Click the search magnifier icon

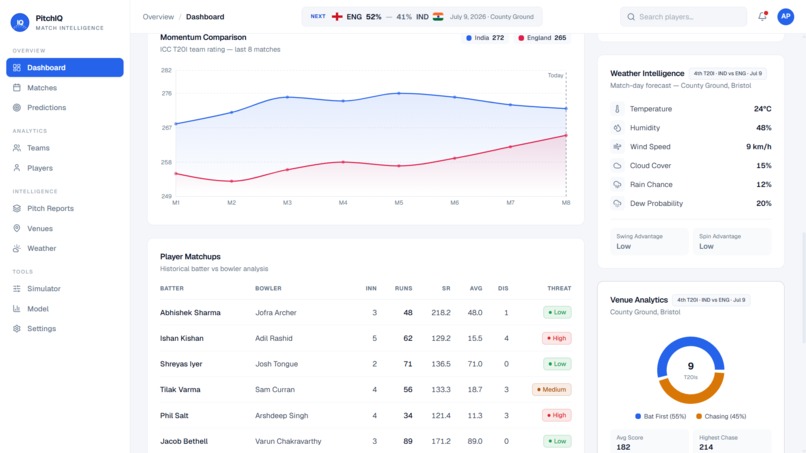pyautogui.click(x=631, y=17)
